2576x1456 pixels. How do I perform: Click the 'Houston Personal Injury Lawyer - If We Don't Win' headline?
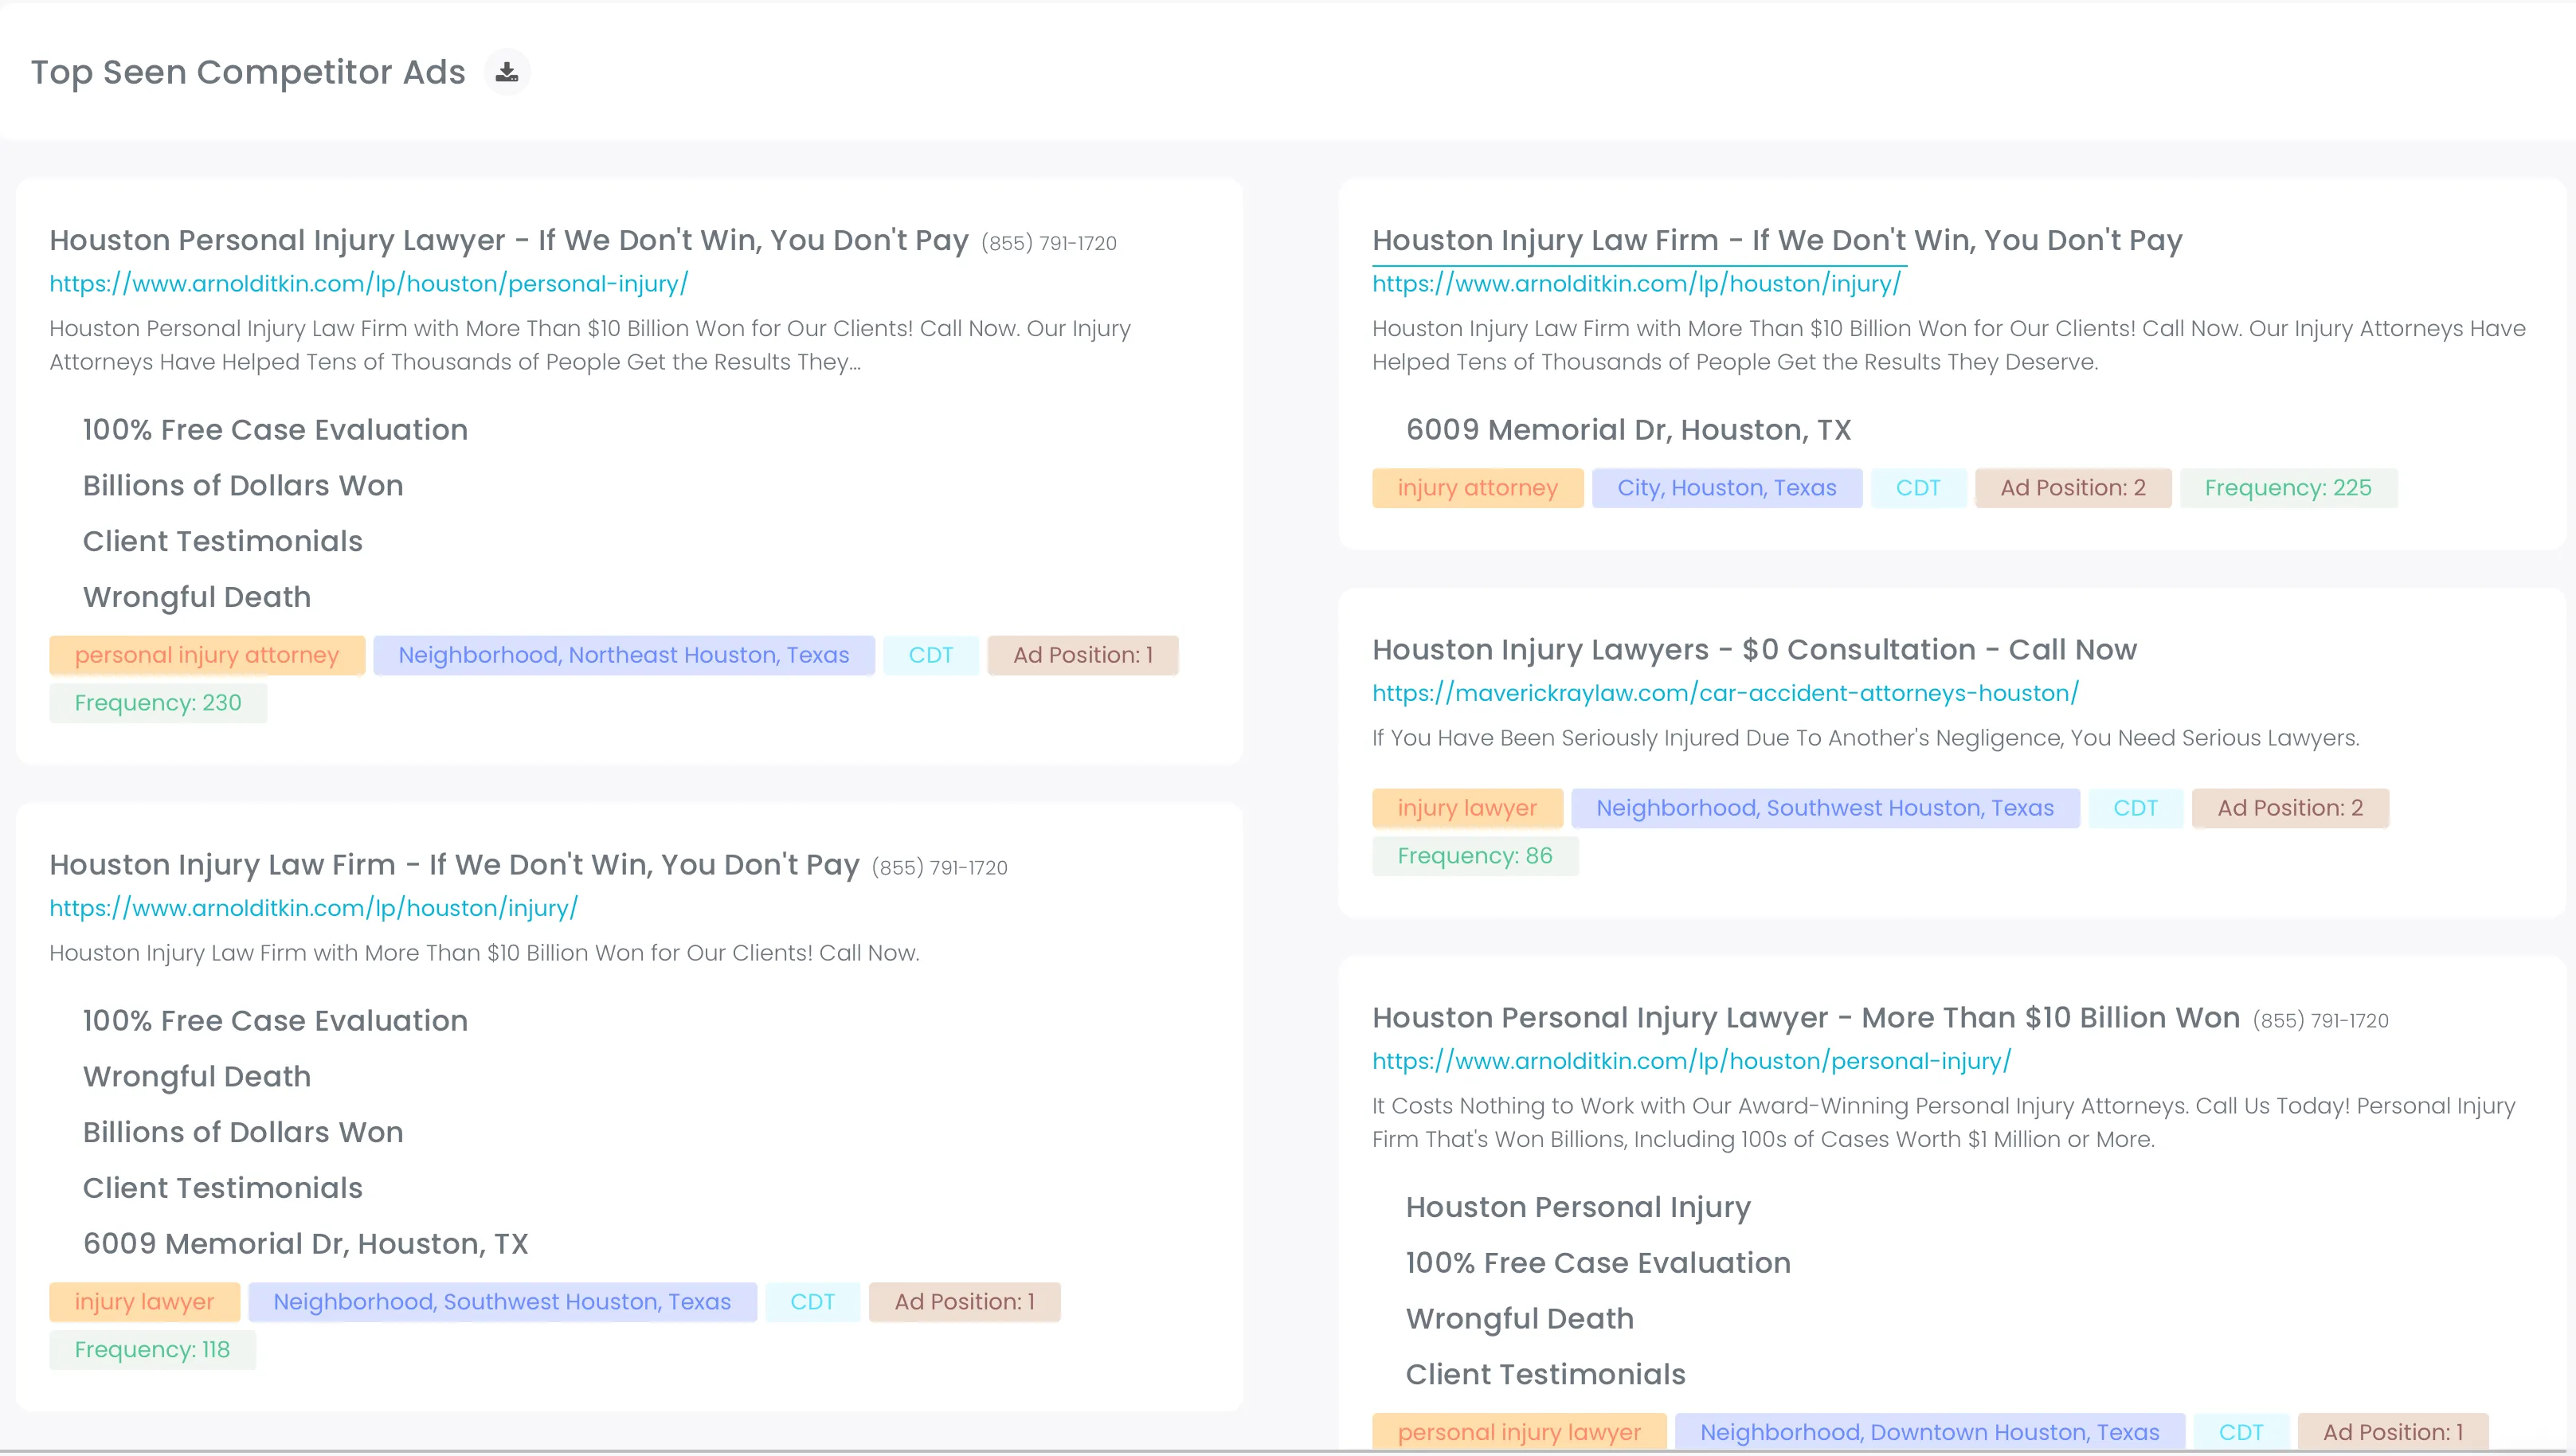(509, 240)
